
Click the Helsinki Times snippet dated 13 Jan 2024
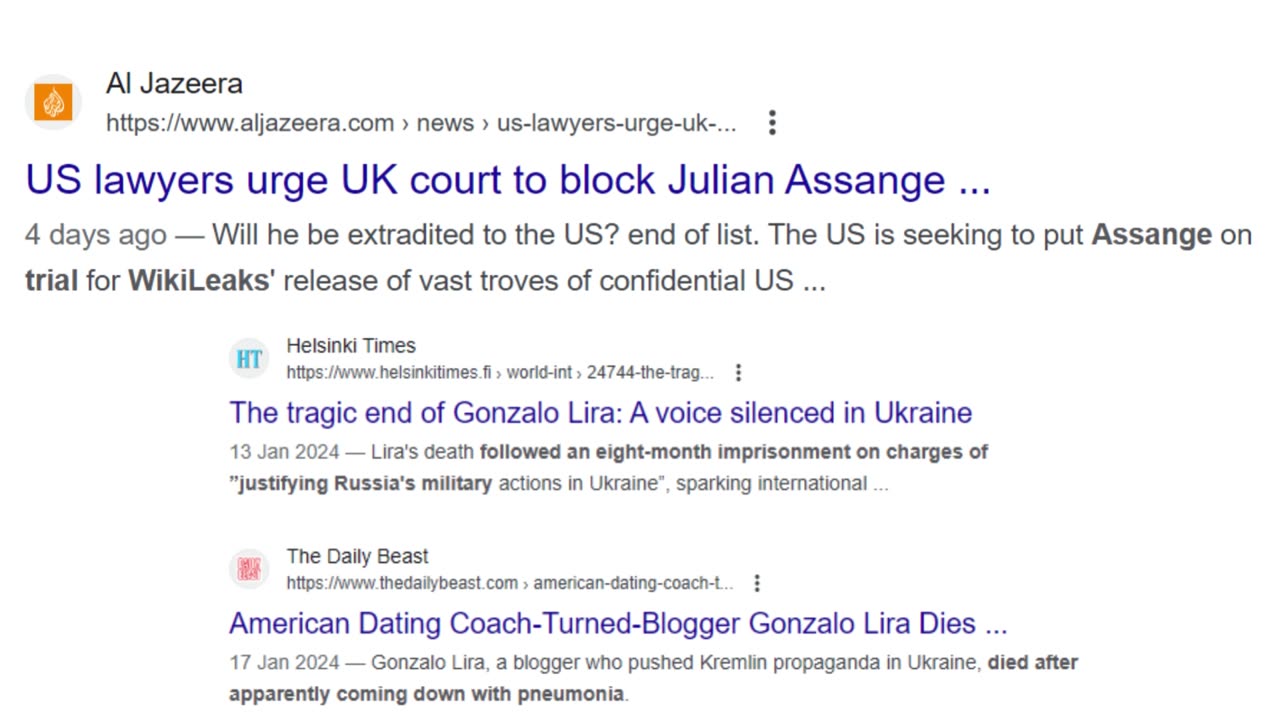608,467
